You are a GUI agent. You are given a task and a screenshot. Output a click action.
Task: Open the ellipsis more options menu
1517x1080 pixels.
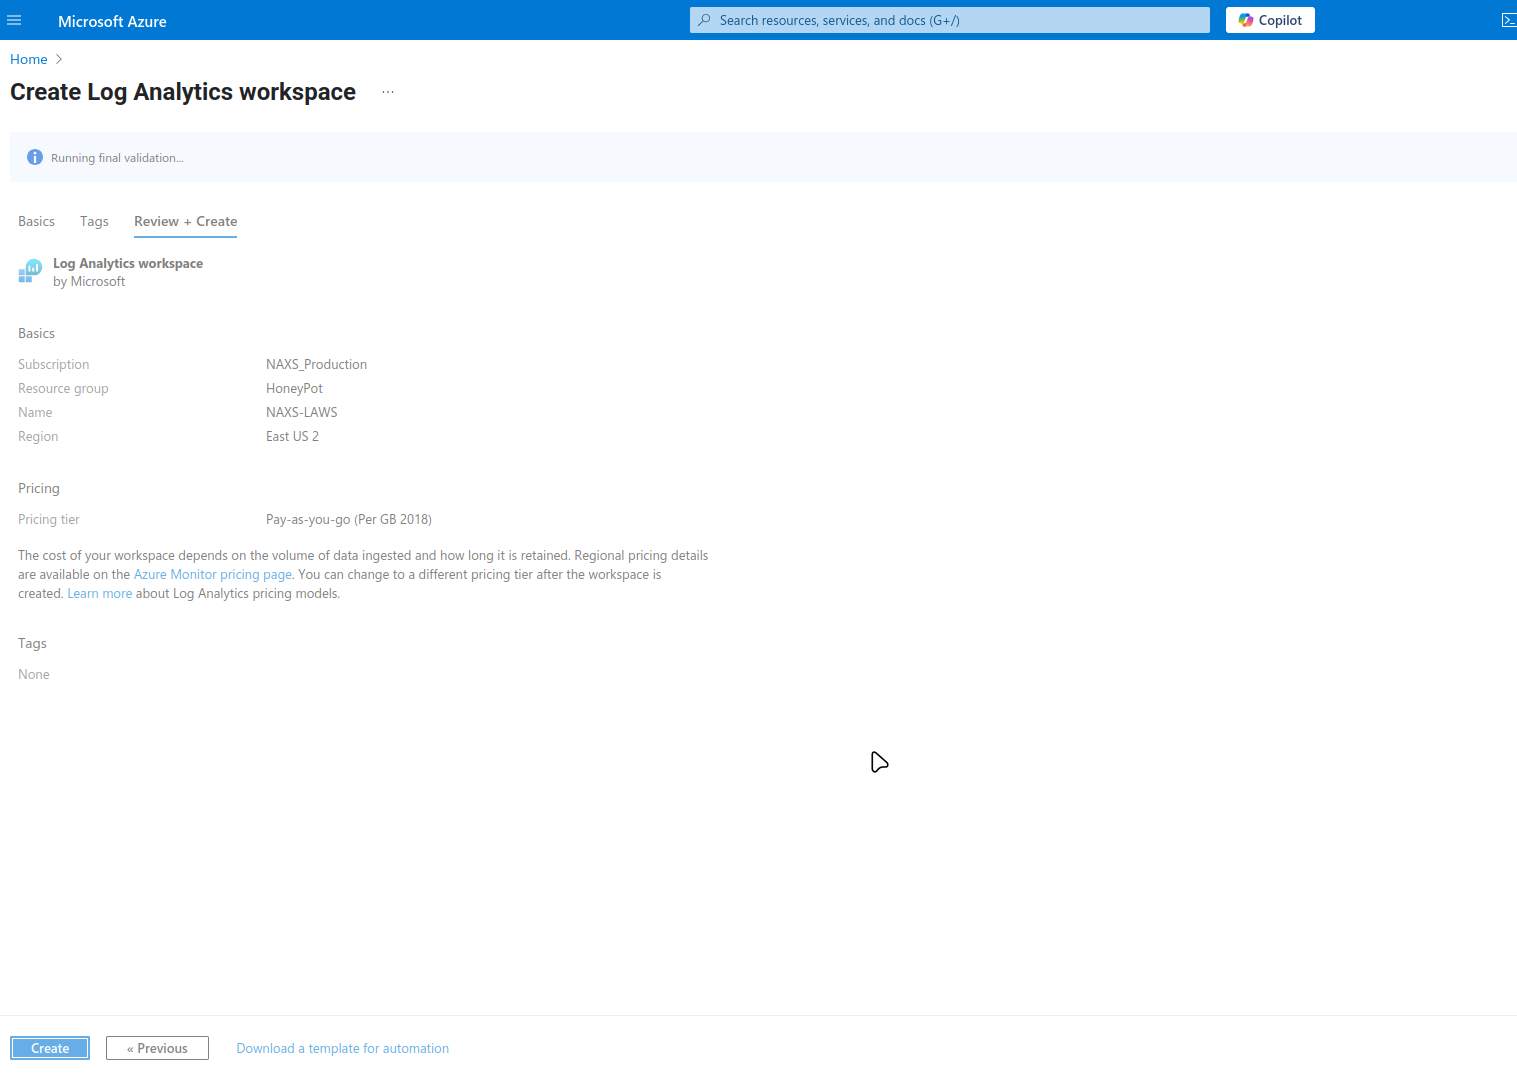click(x=388, y=92)
